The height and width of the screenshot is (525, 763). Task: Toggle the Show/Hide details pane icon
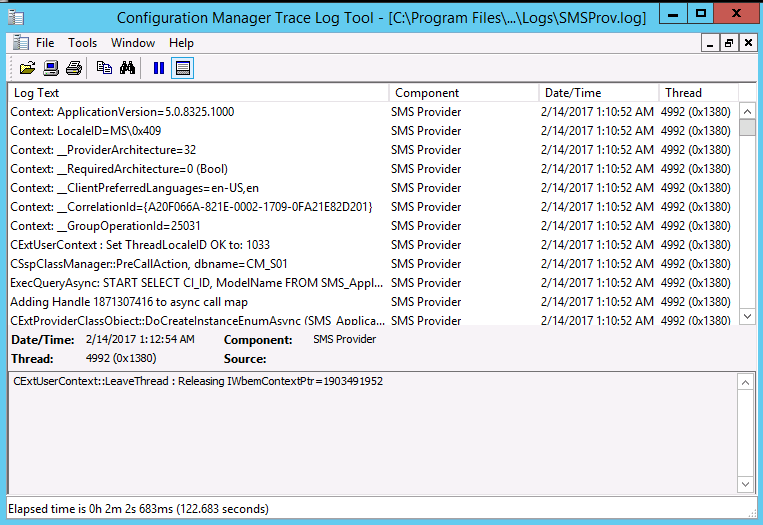(182, 68)
